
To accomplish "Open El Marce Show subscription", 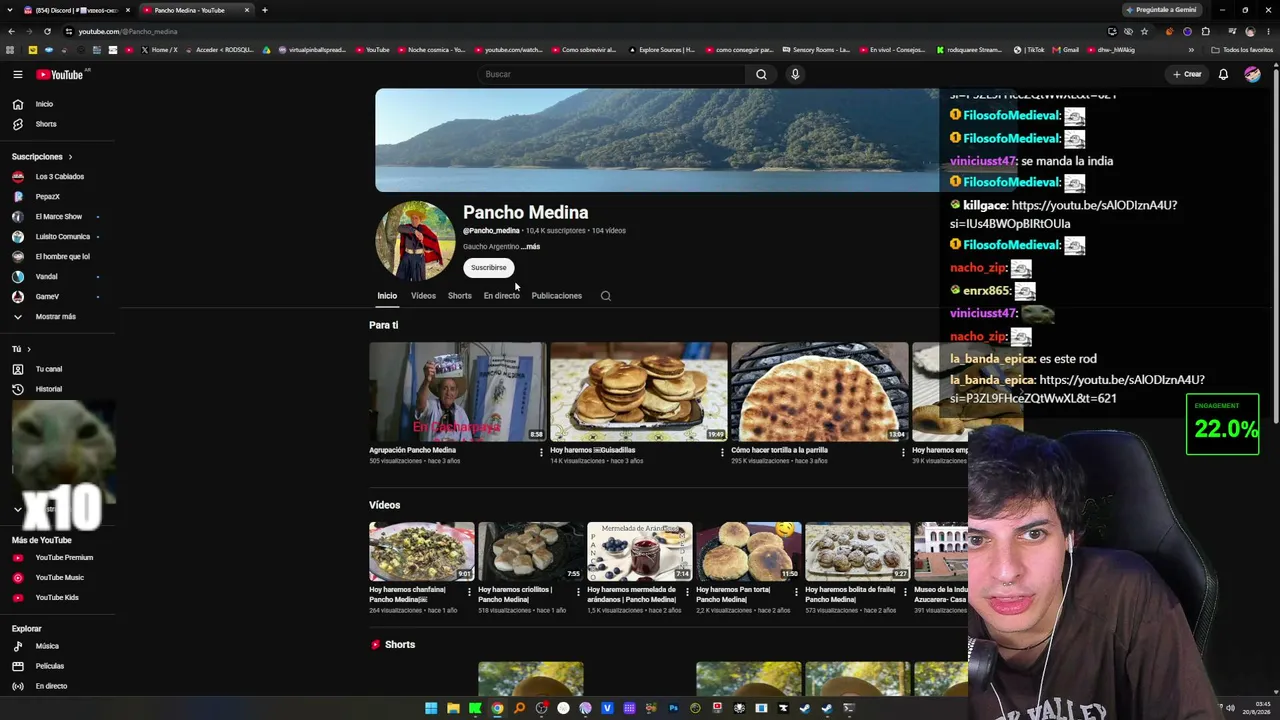I will click(59, 217).
